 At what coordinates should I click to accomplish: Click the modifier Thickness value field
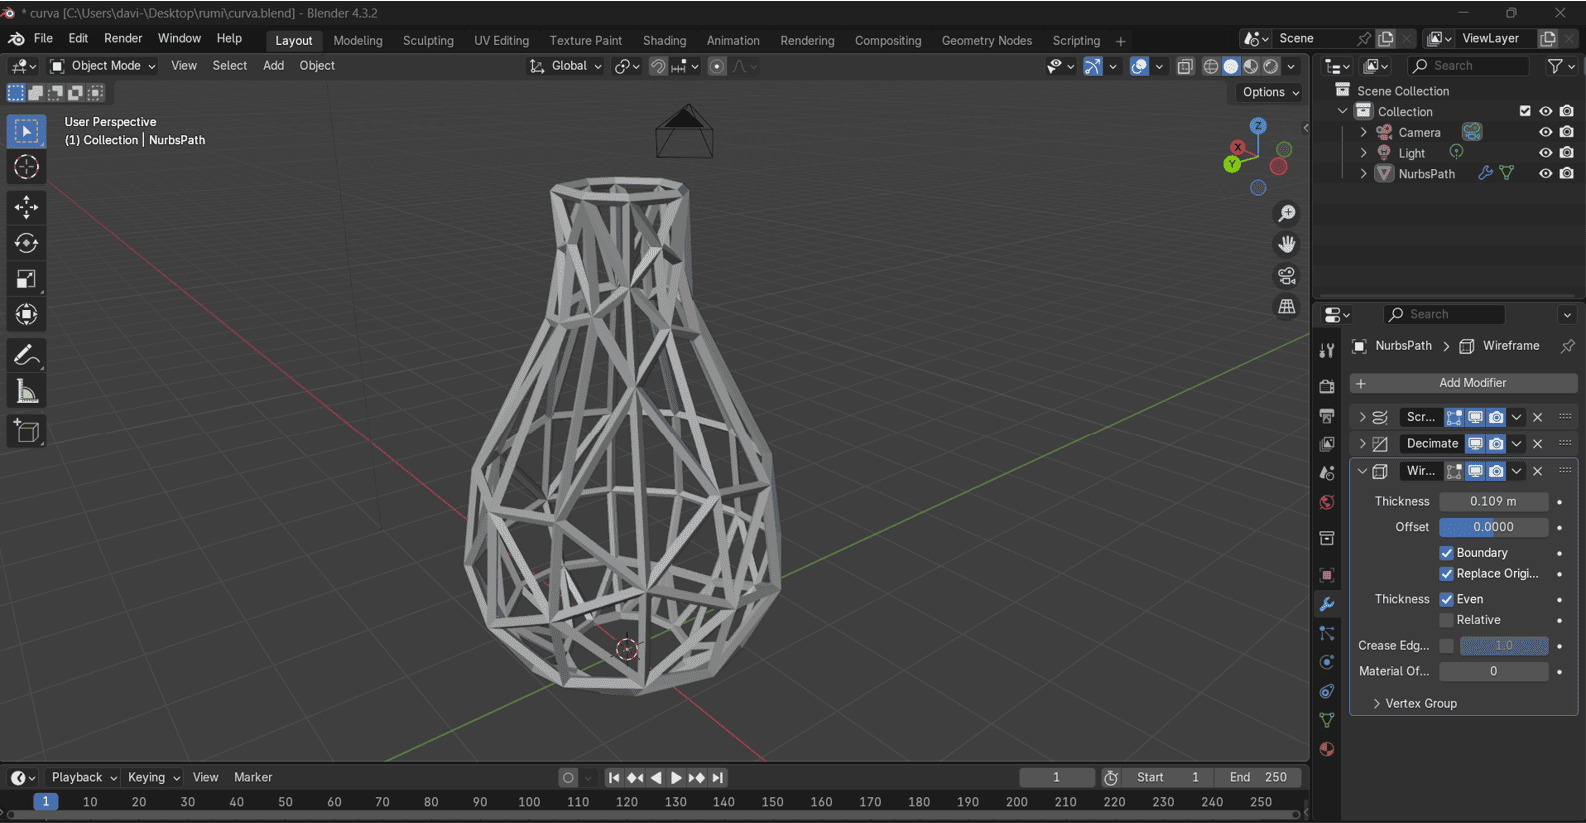click(1493, 501)
